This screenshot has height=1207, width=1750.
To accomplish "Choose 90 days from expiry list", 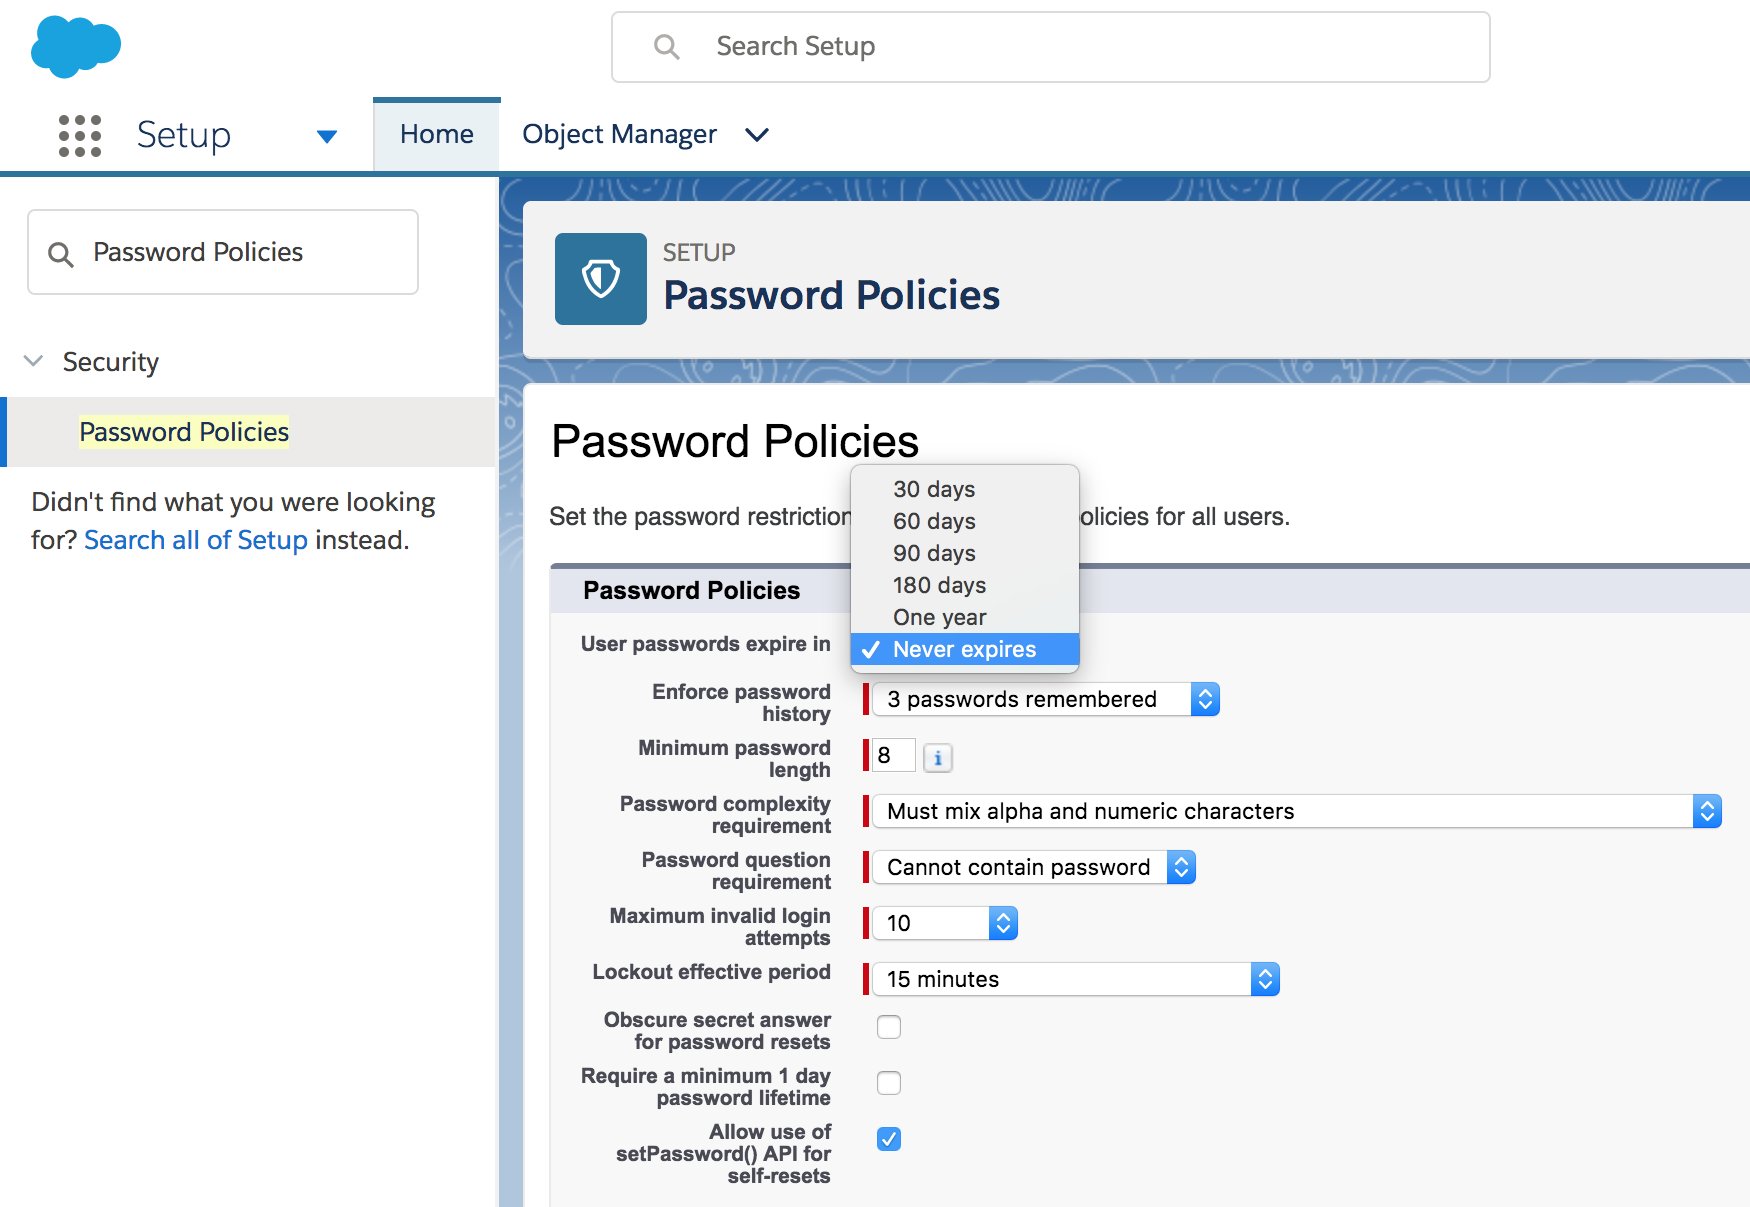I will coord(965,553).
